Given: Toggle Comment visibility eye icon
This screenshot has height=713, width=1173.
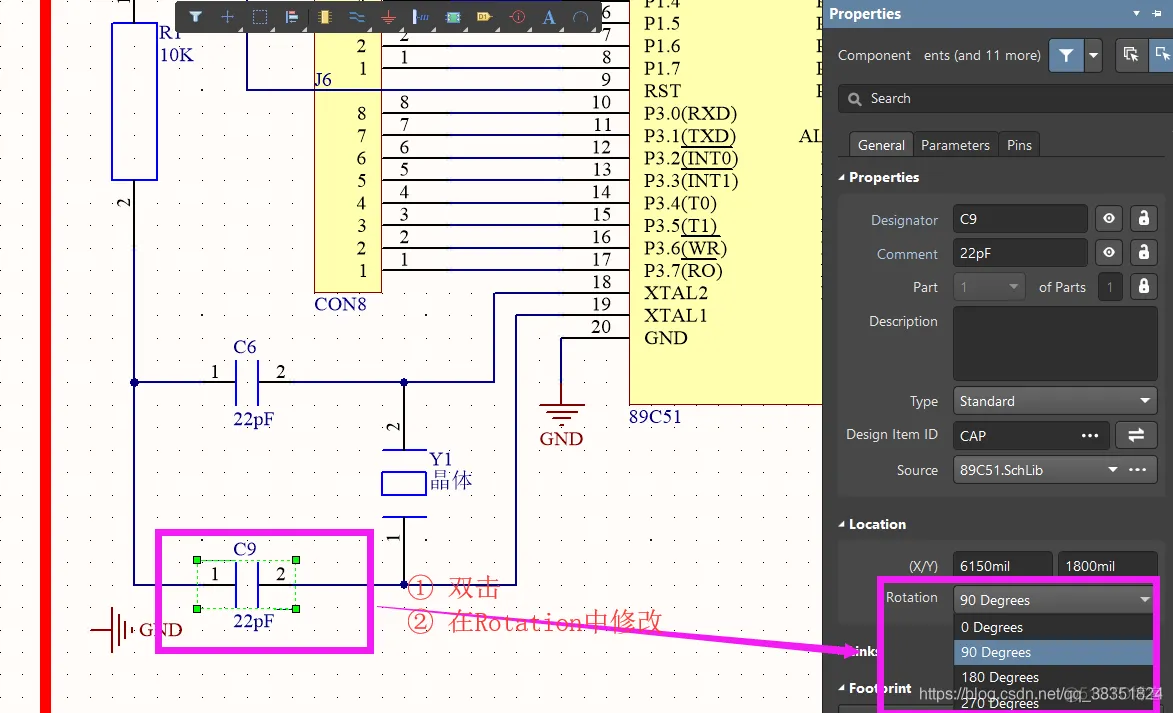Looking at the screenshot, I should (1109, 253).
